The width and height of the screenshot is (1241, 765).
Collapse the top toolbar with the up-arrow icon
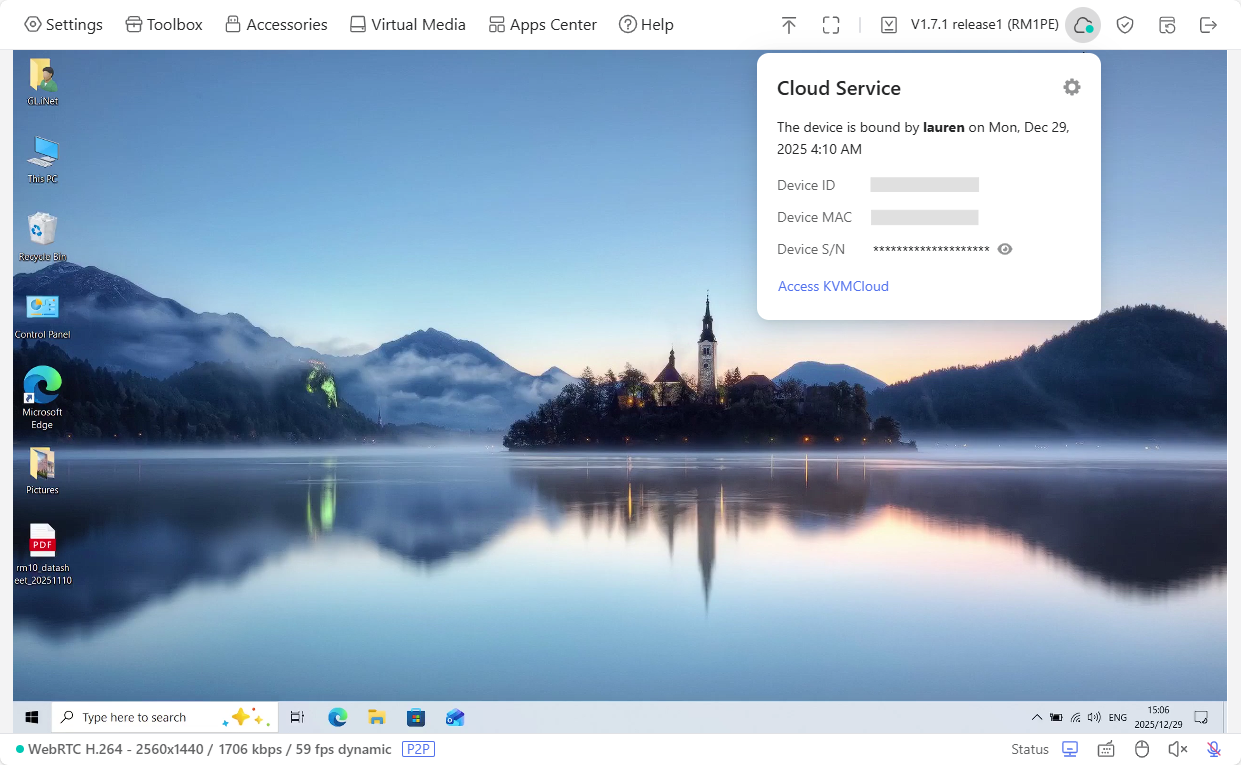coord(789,25)
